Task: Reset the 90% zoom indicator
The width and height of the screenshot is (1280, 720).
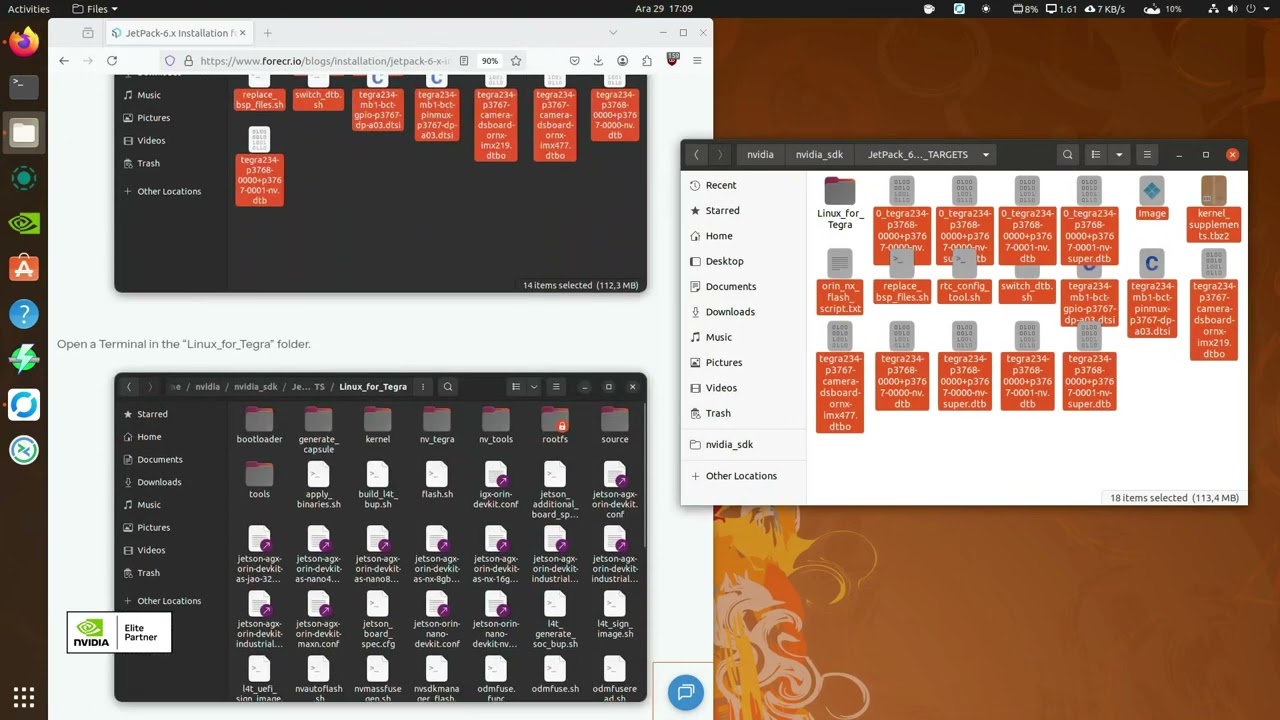Action: 490,61
